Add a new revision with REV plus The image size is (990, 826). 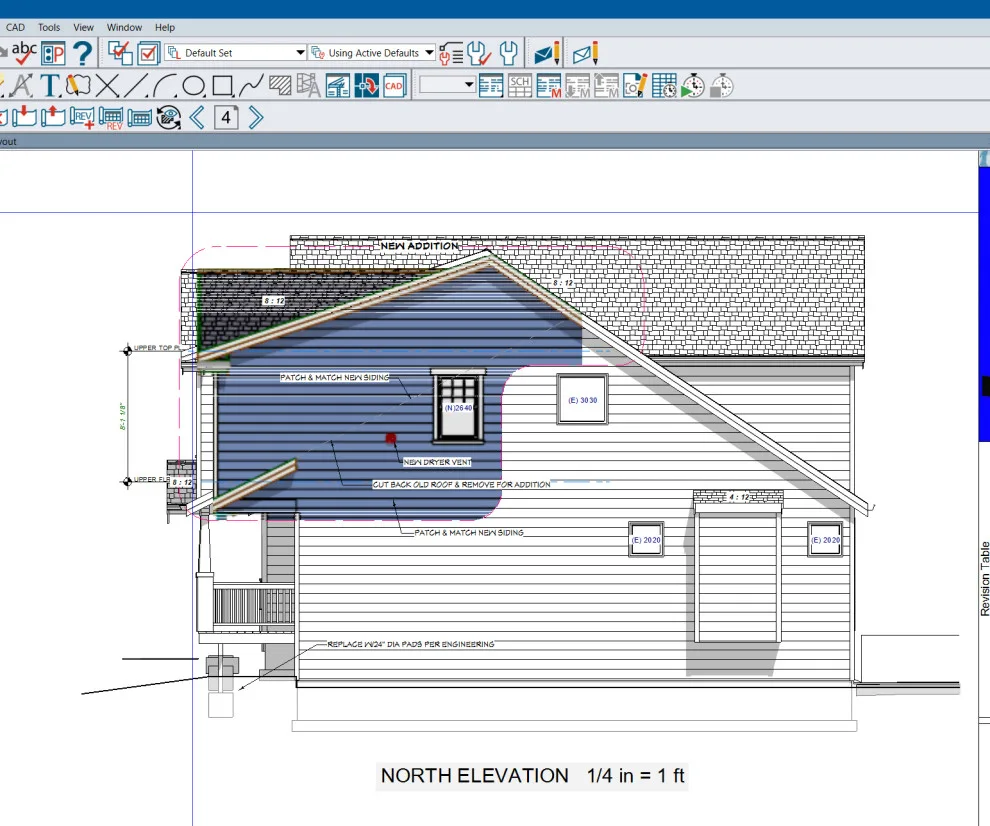pos(82,118)
